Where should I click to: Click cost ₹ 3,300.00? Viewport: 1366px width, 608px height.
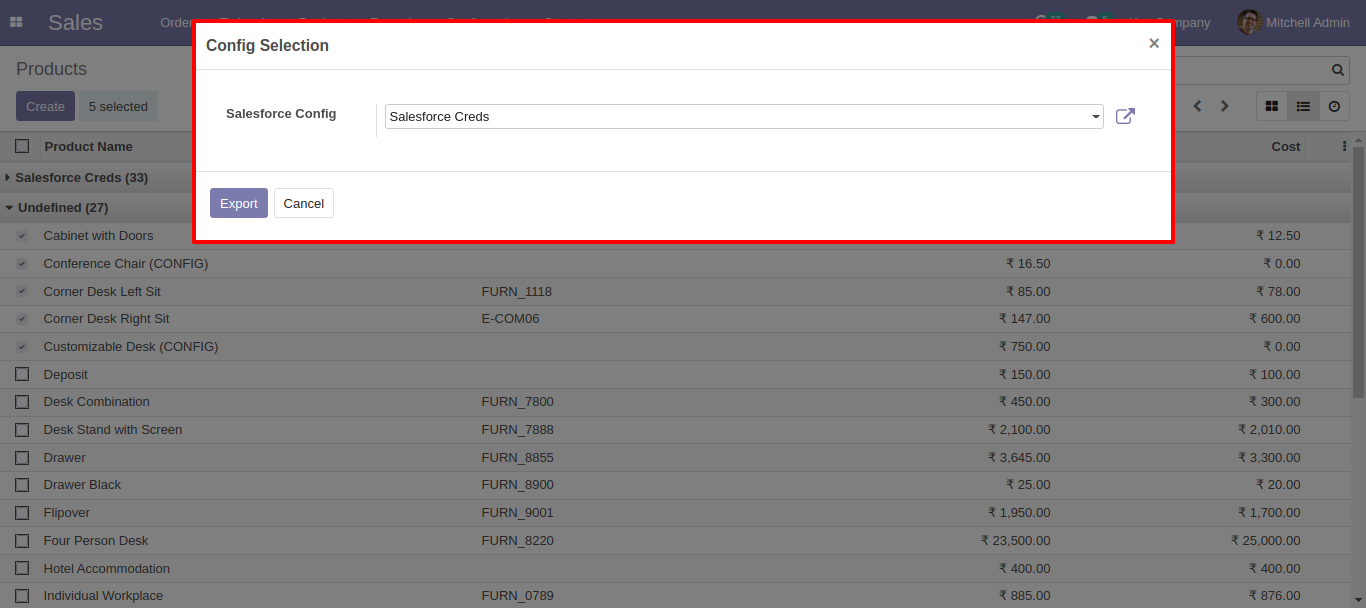[x=1269, y=458]
